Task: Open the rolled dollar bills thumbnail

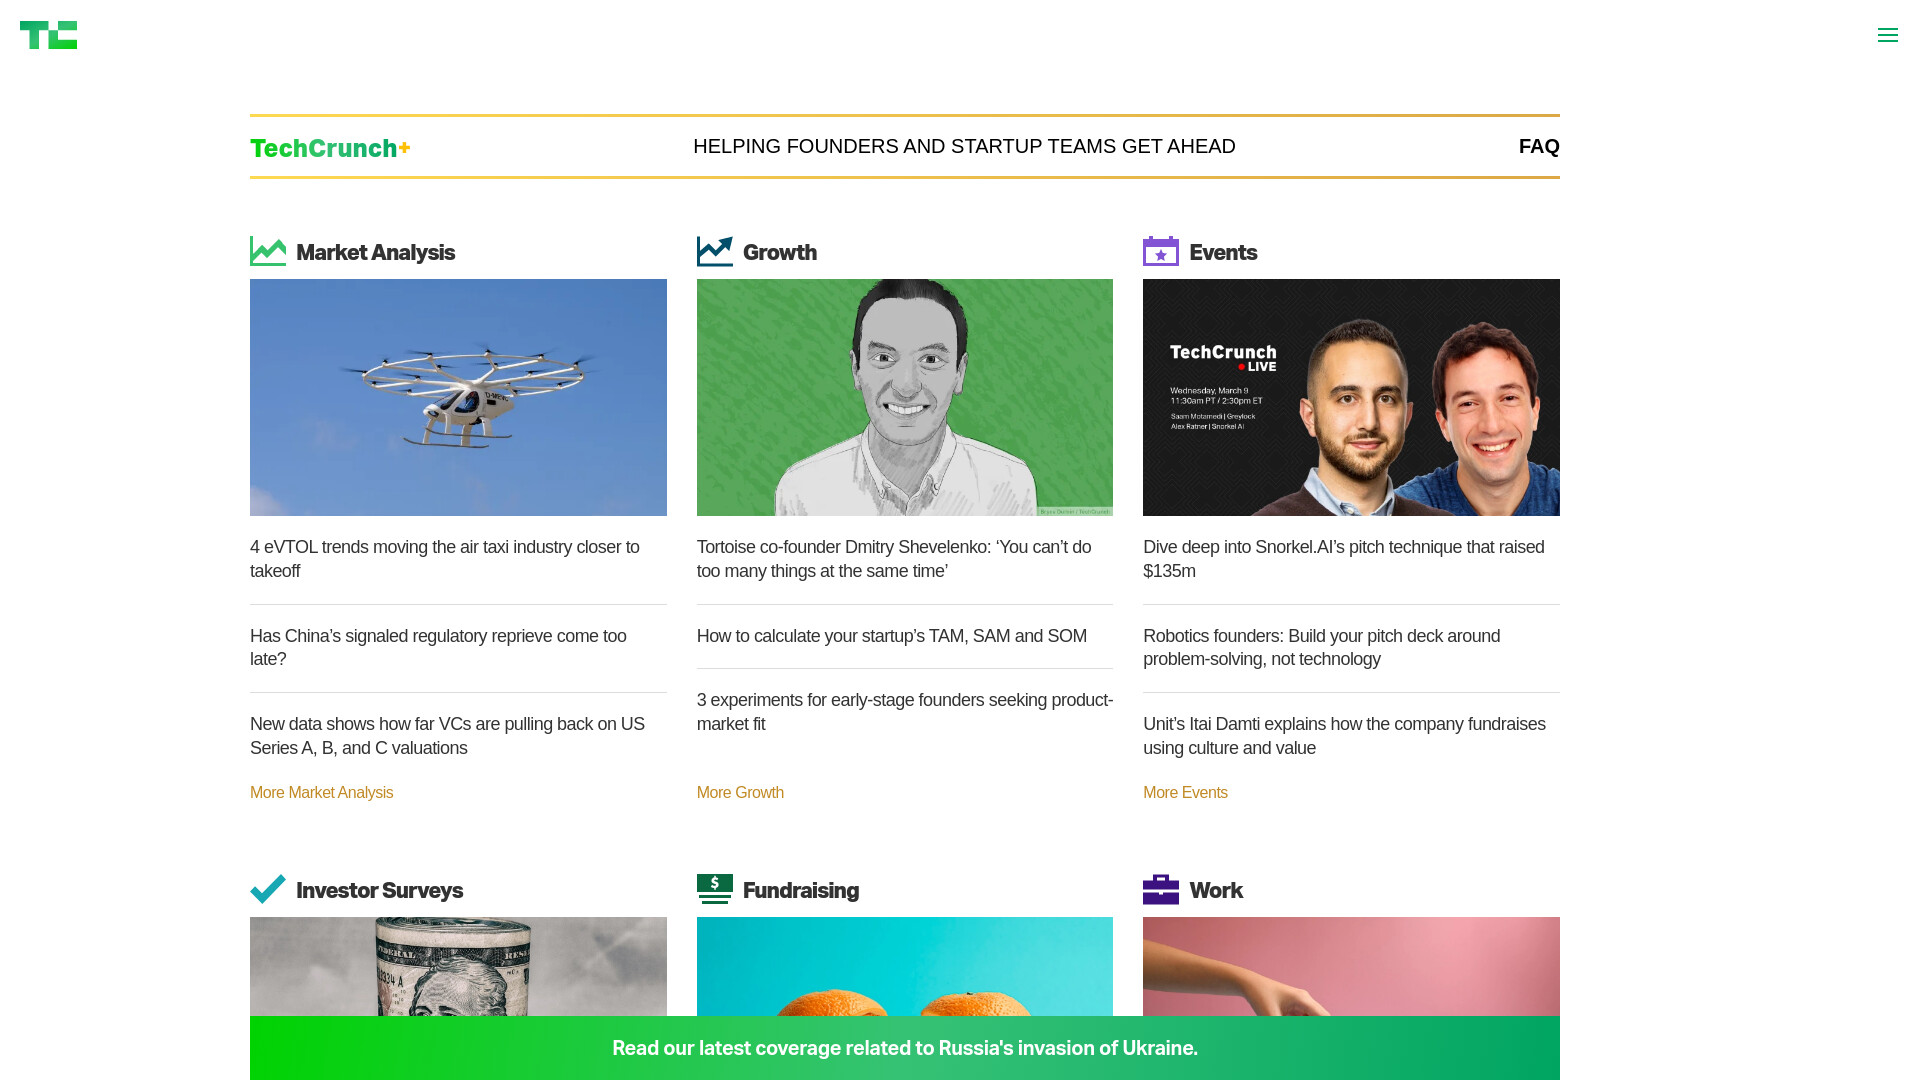Action: click(x=458, y=966)
